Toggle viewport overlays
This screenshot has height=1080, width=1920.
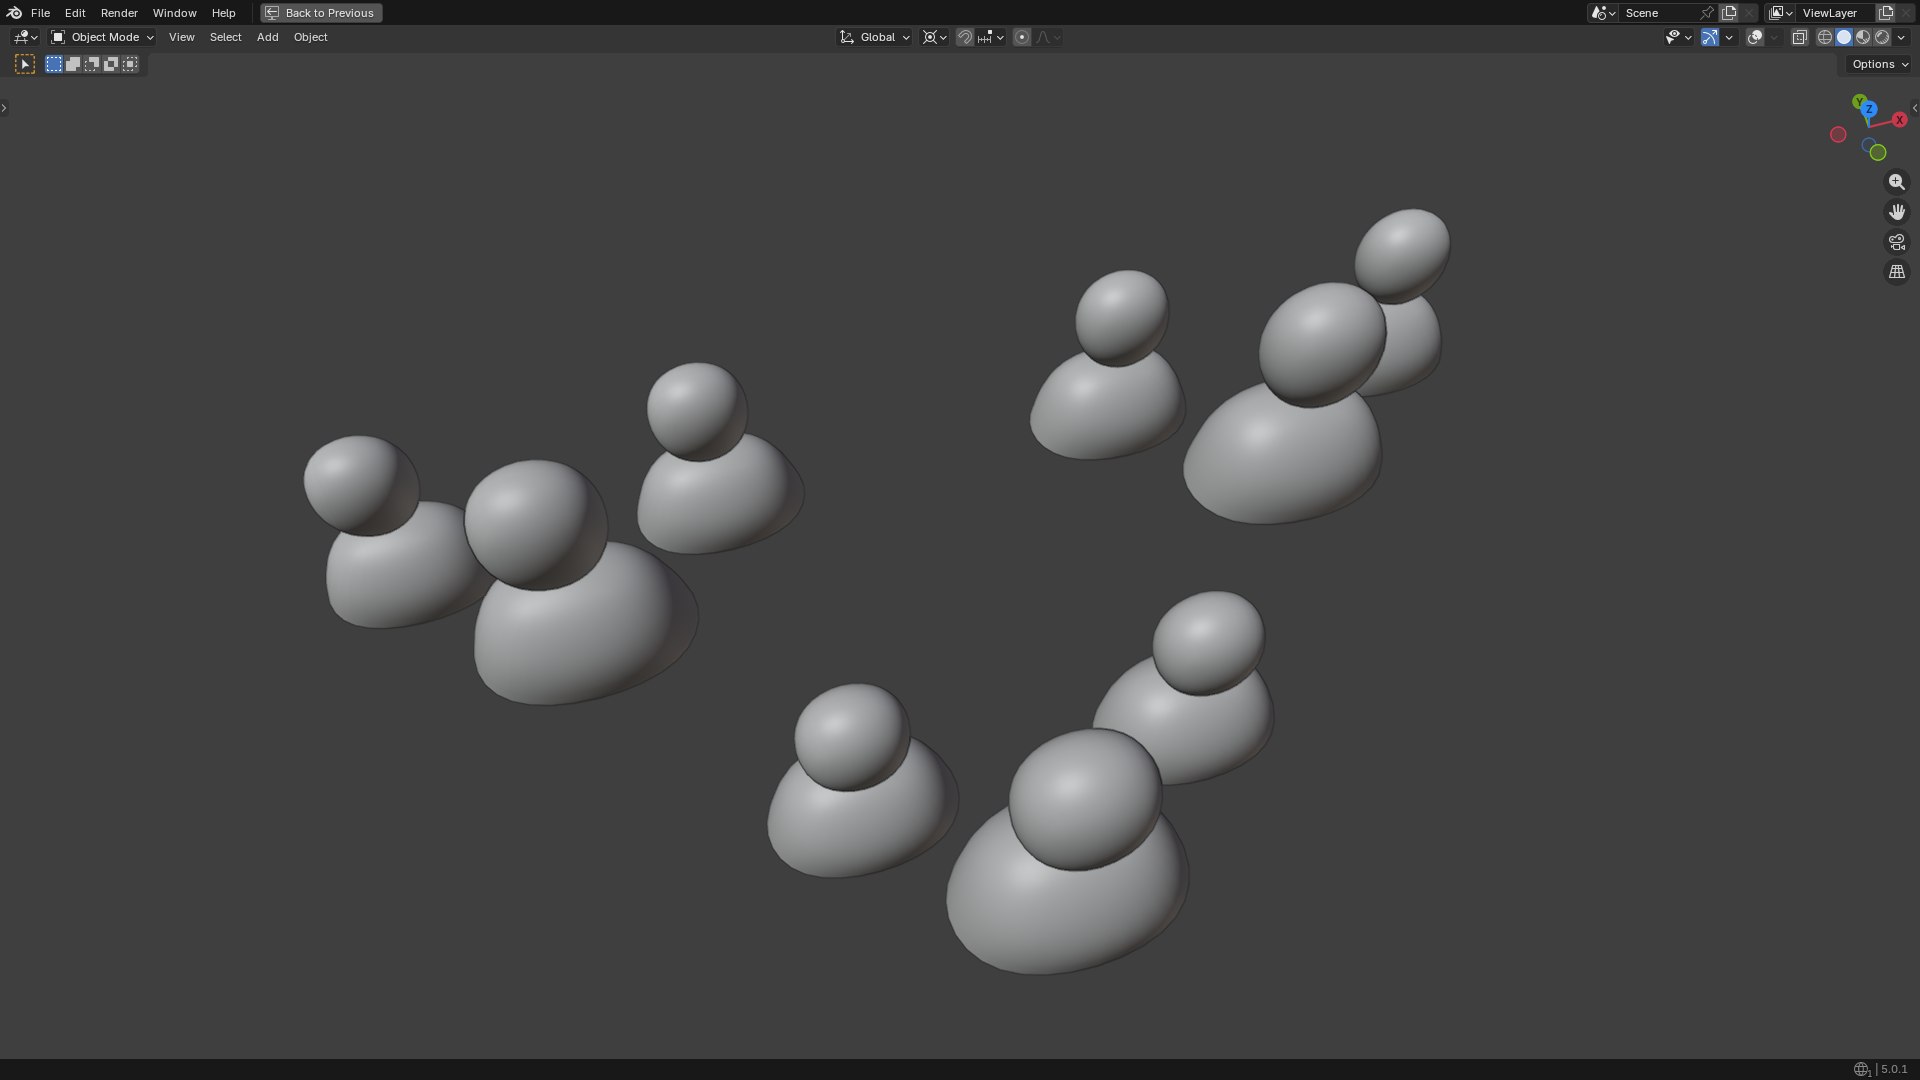(1755, 37)
